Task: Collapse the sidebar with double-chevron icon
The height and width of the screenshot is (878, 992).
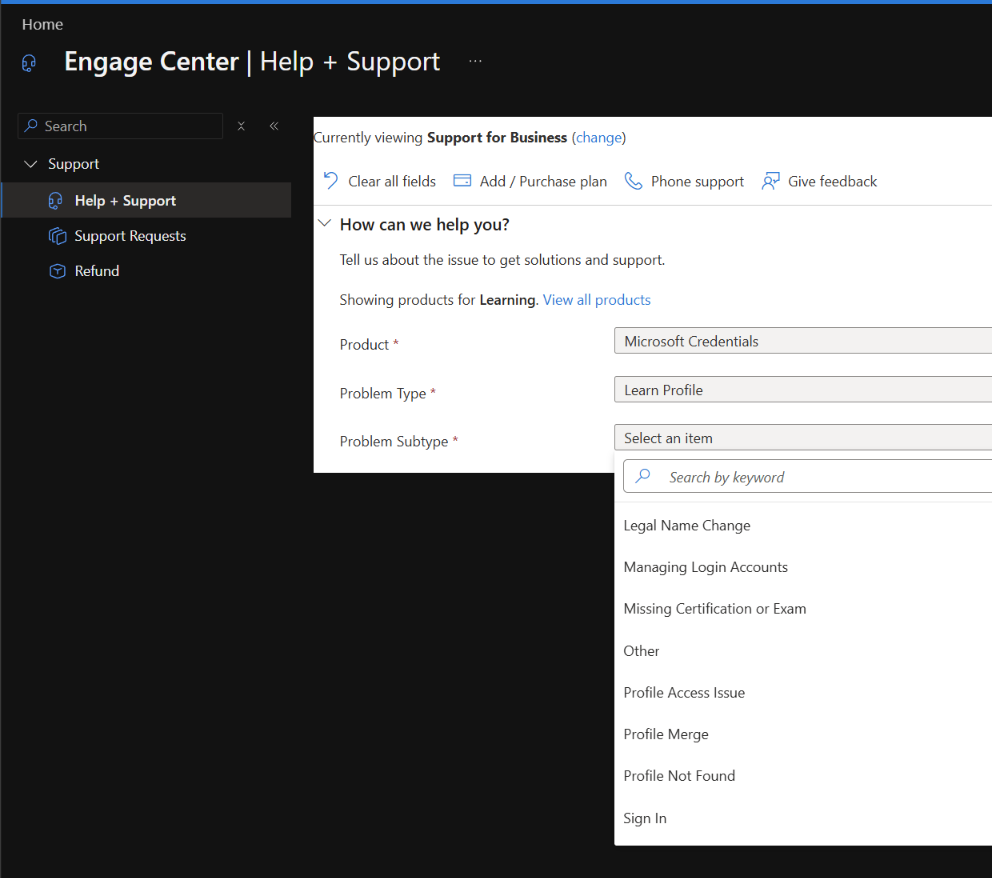Action: (x=274, y=126)
